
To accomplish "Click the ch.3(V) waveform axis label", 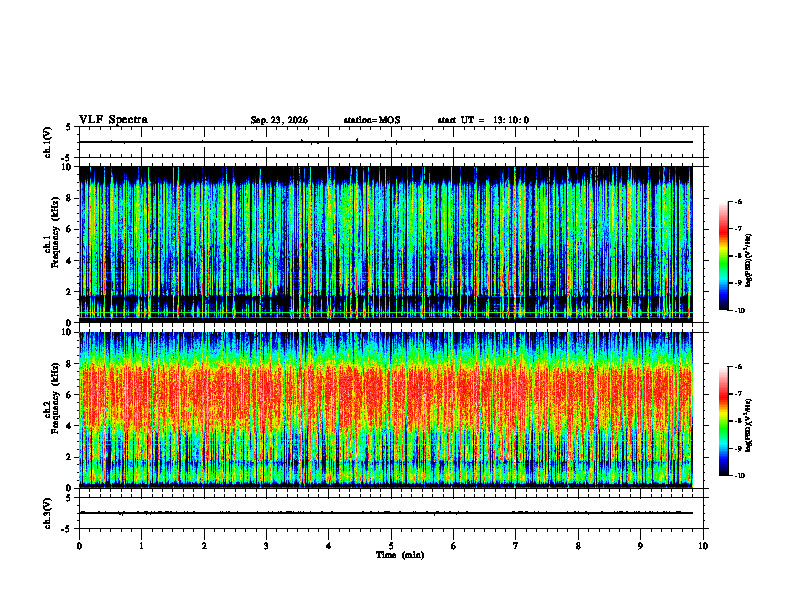I will [47, 513].
